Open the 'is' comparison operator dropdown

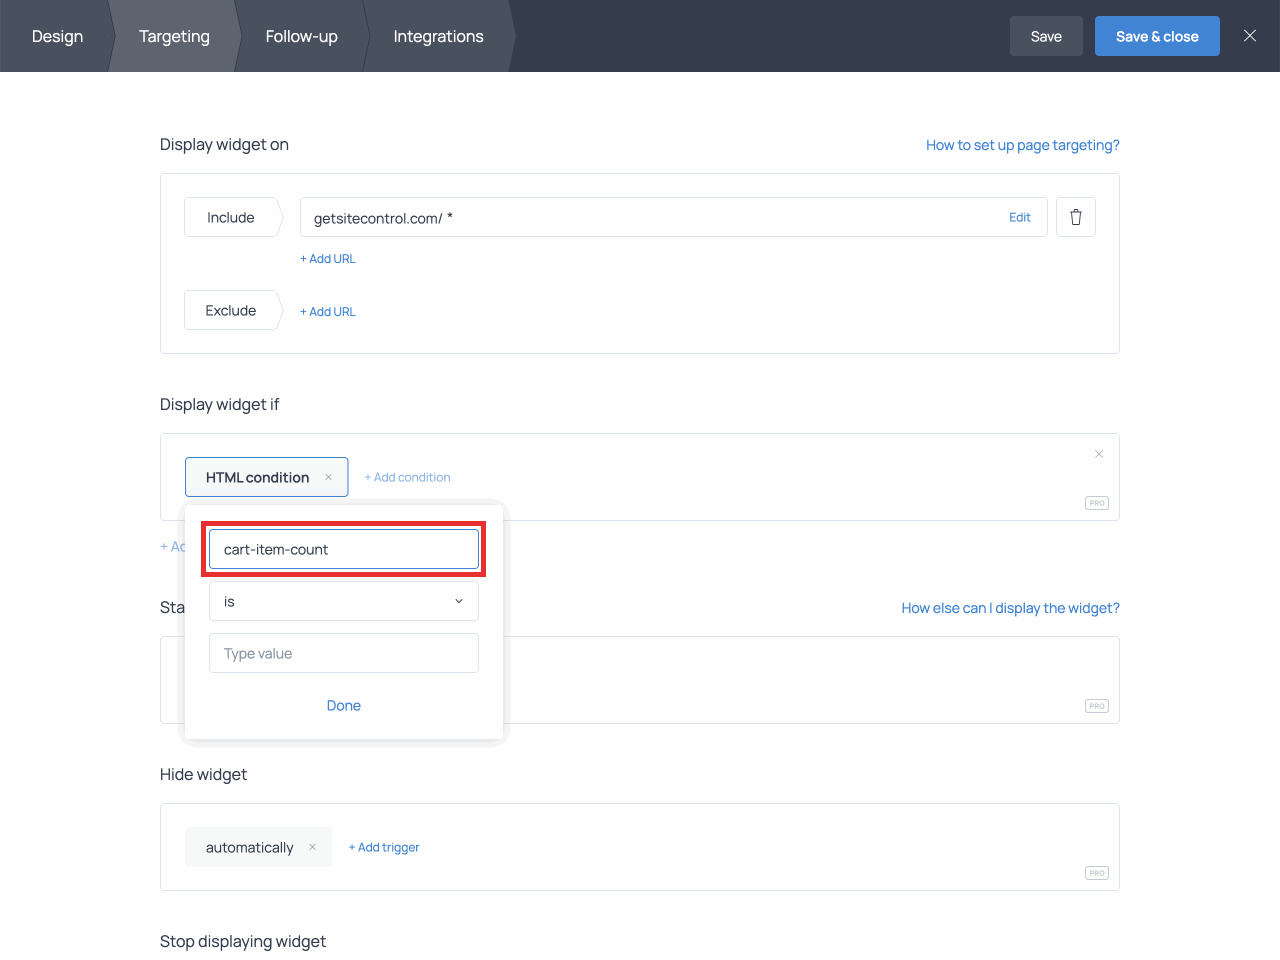point(344,601)
